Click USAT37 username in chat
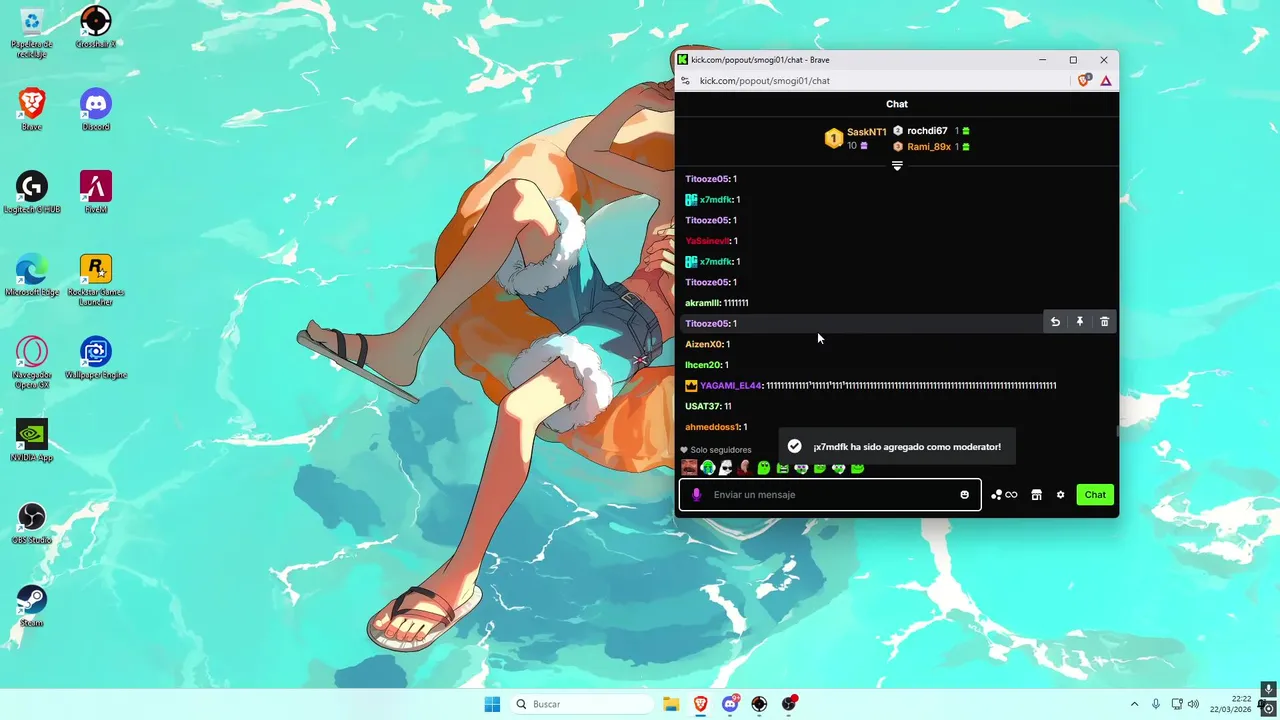The image size is (1280, 720). [703, 407]
